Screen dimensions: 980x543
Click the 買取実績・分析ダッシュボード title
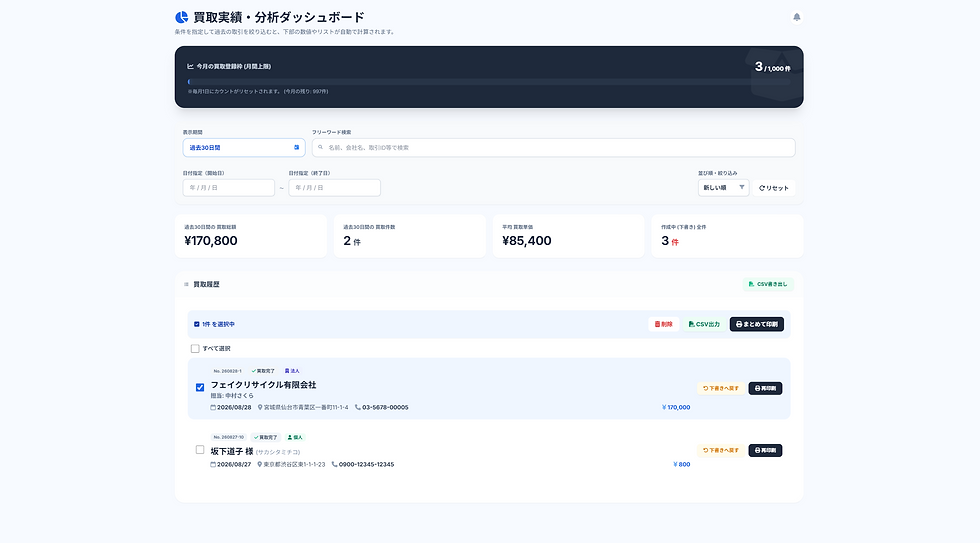coord(279,17)
